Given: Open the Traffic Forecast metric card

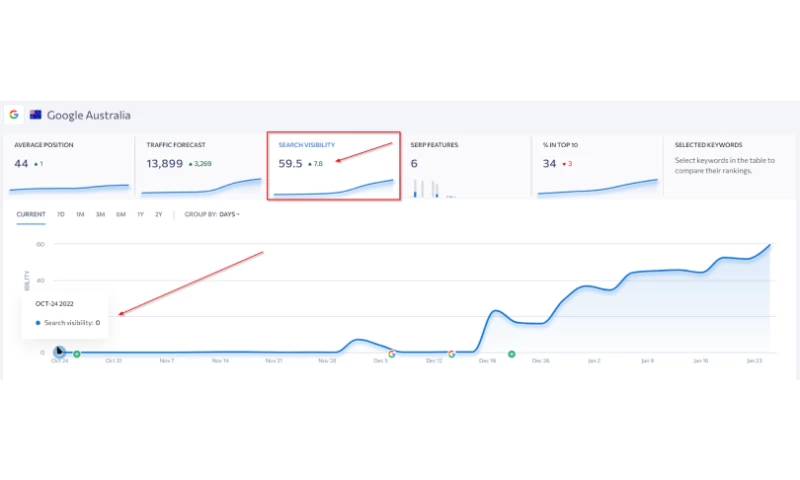Looking at the screenshot, I should click(201, 166).
